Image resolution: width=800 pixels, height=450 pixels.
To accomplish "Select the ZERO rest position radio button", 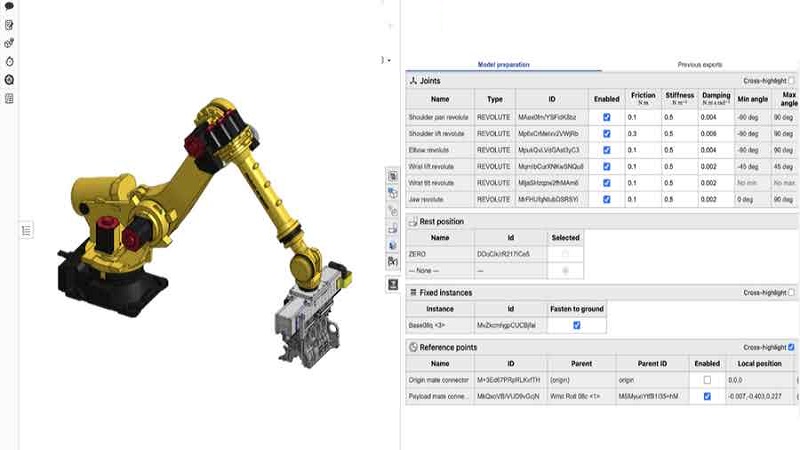I will point(565,255).
